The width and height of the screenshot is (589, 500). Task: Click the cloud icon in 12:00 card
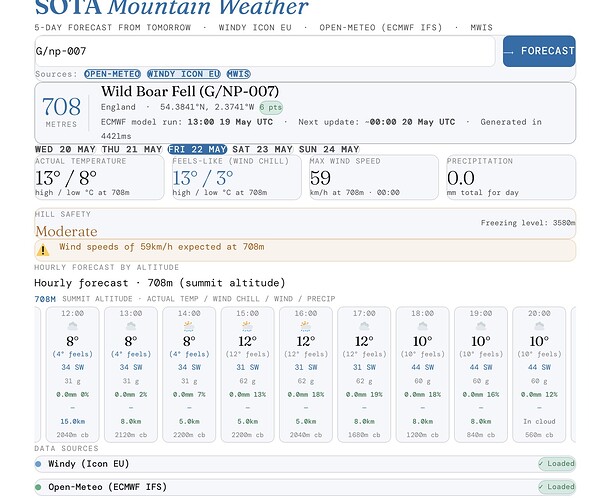[72, 326]
